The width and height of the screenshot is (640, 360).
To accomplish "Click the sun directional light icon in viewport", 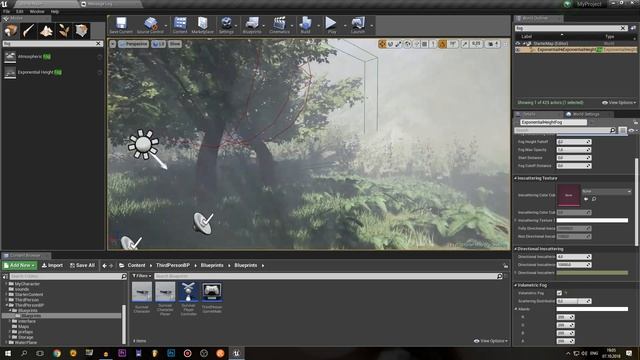I will pos(143,144).
